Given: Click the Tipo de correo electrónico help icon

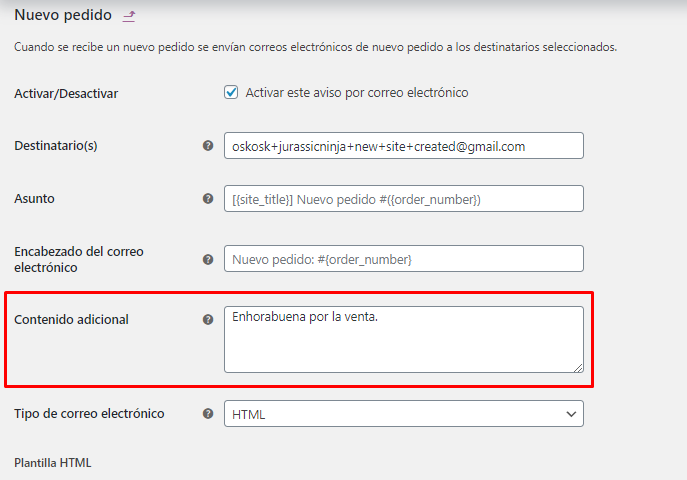Looking at the screenshot, I should click(208, 413).
